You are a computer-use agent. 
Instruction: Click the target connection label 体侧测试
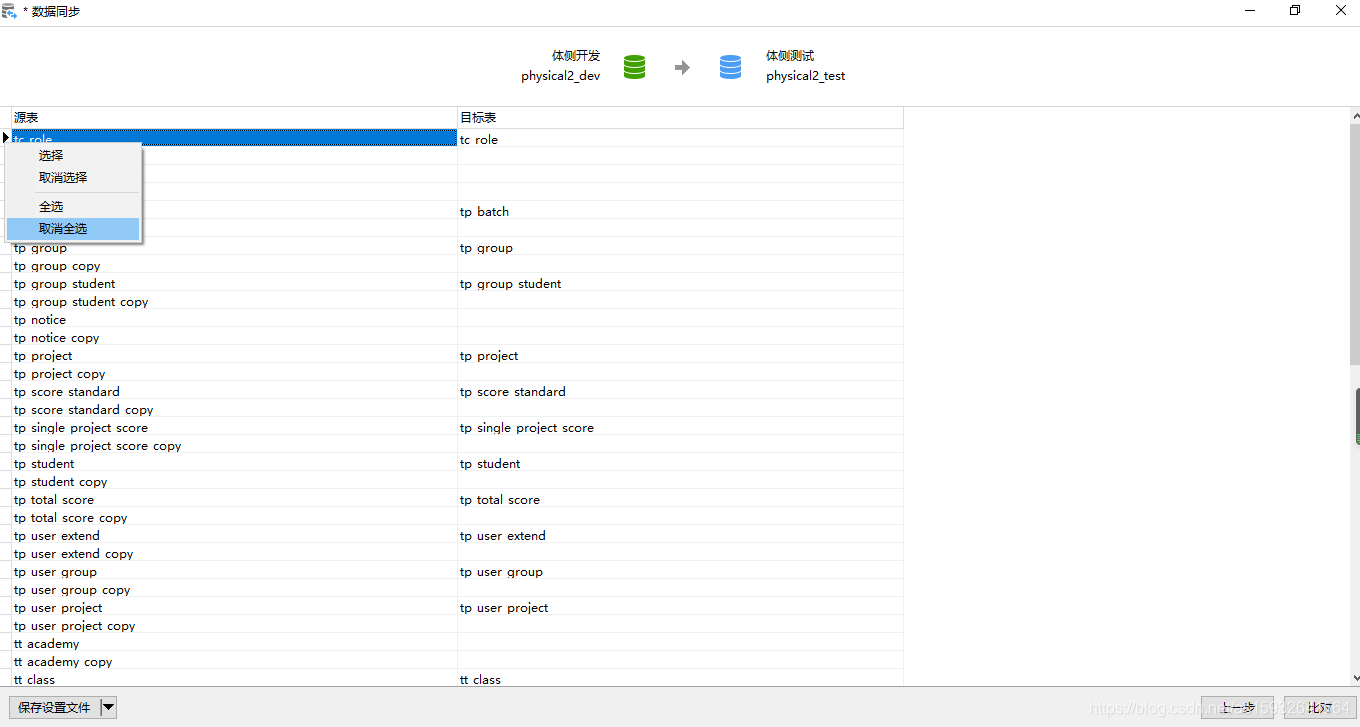pos(790,56)
